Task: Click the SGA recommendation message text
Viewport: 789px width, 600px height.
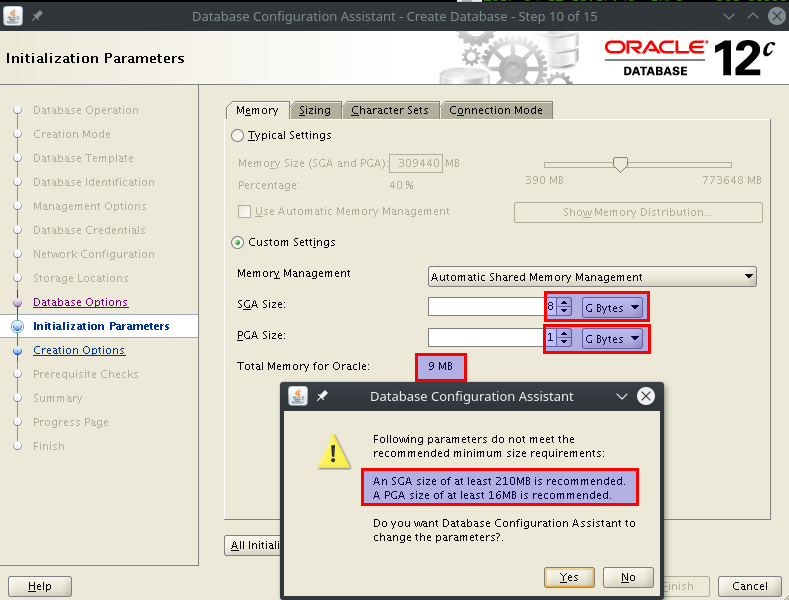Action: pos(499,481)
